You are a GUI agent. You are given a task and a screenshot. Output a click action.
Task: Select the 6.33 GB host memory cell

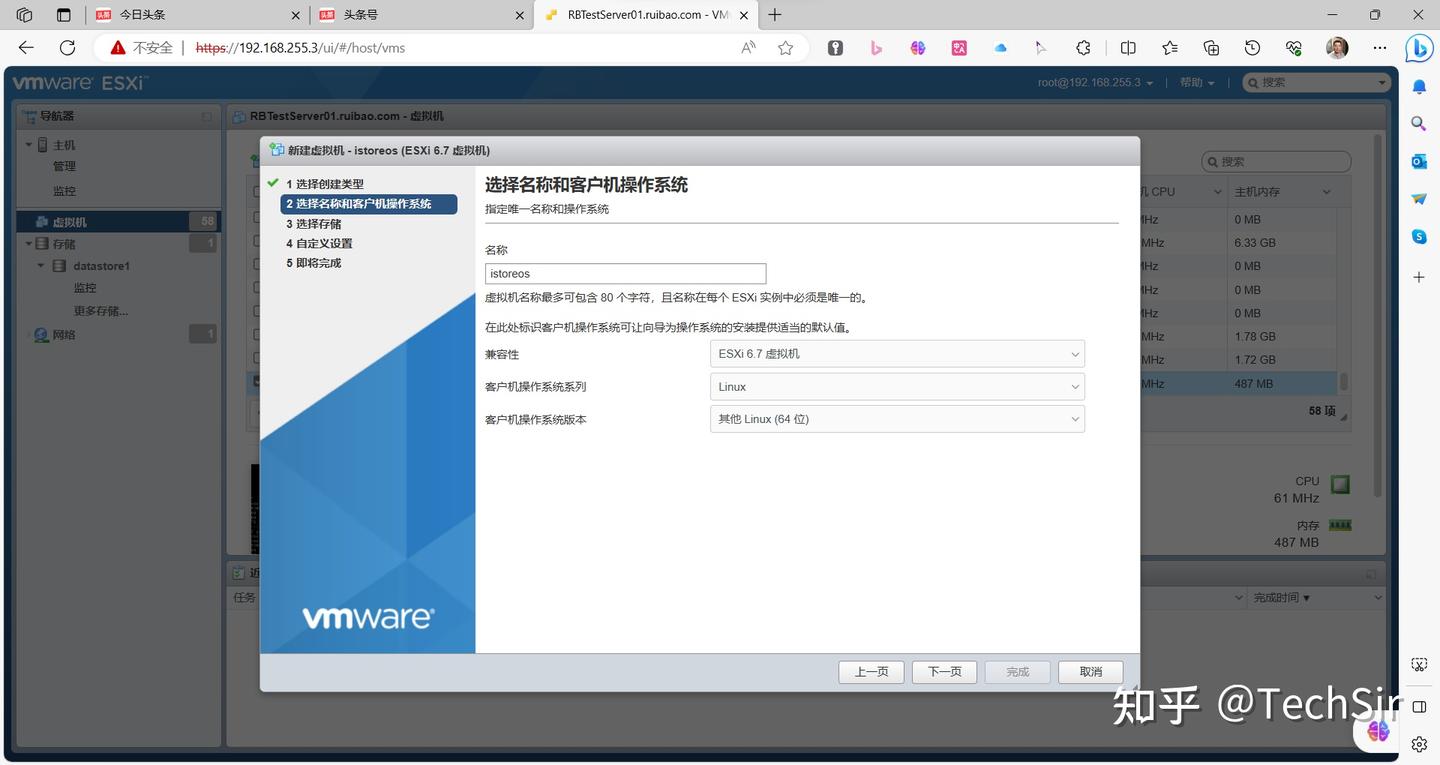[x=1282, y=243]
